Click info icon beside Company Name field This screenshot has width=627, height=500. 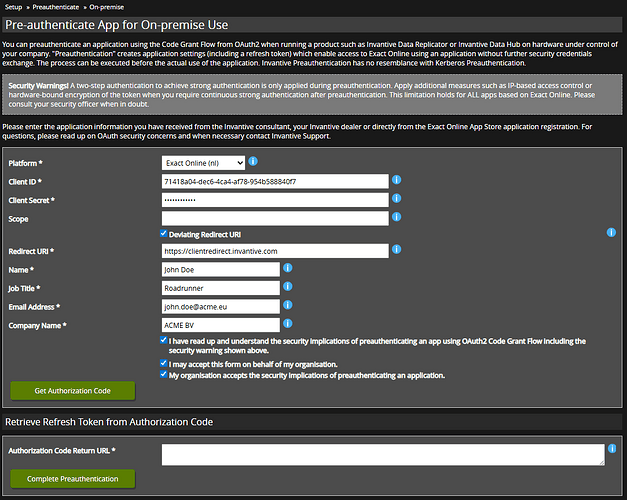pos(288,323)
